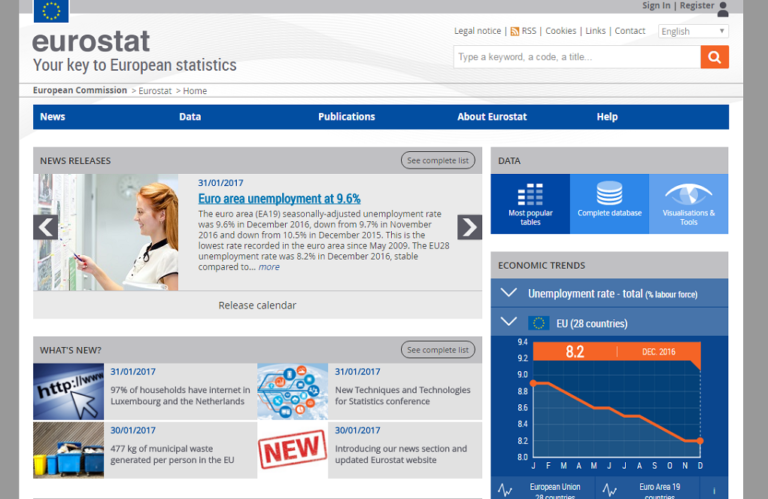Open Complete database tile
The image size is (768, 499).
pos(609,204)
